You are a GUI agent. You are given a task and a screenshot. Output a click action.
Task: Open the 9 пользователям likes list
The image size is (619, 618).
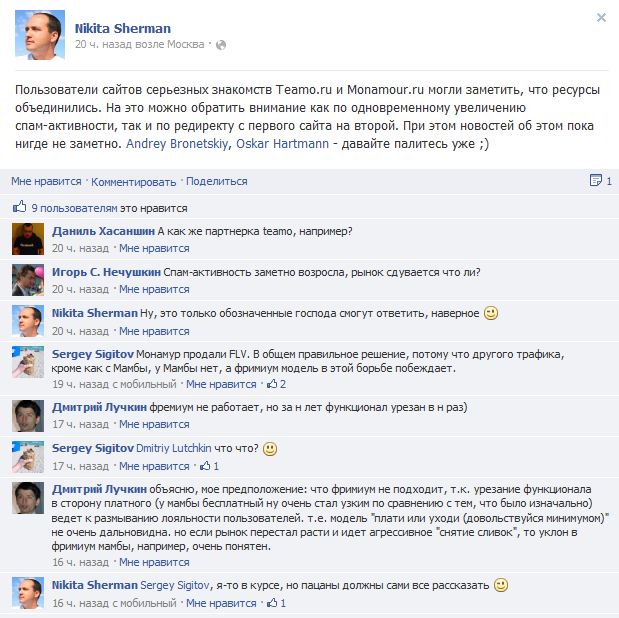tap(75, 208)
